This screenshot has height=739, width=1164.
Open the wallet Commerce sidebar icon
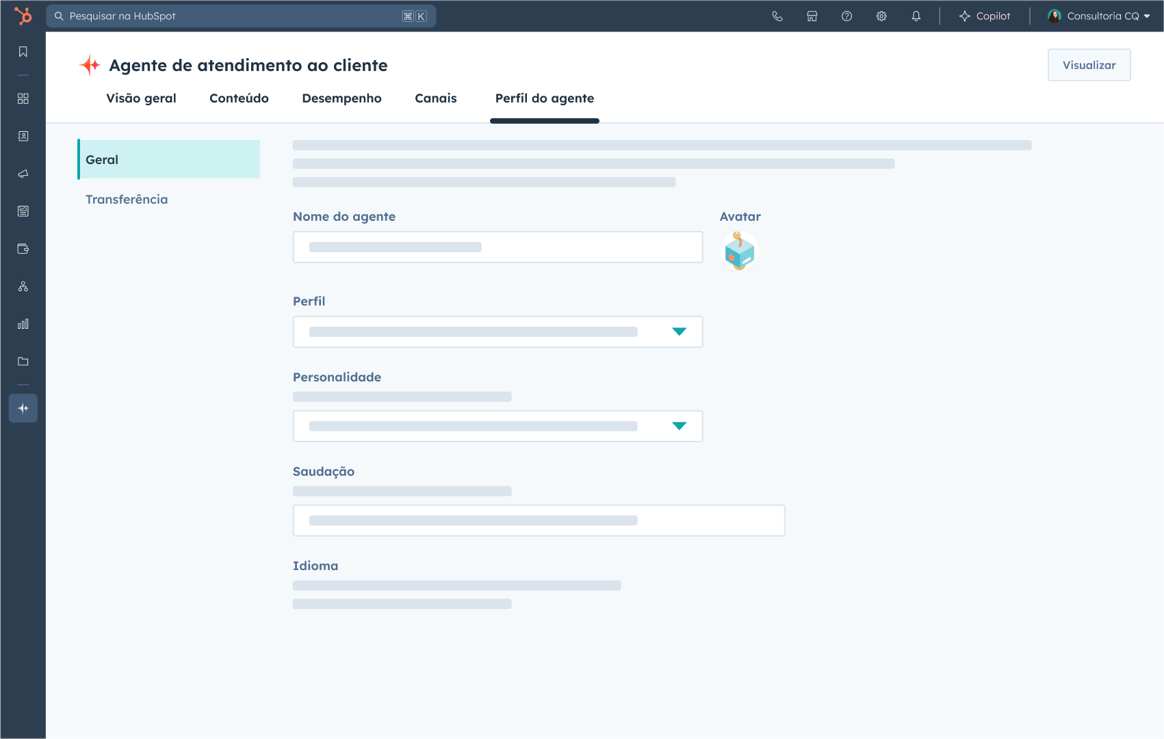click(23, 249)
